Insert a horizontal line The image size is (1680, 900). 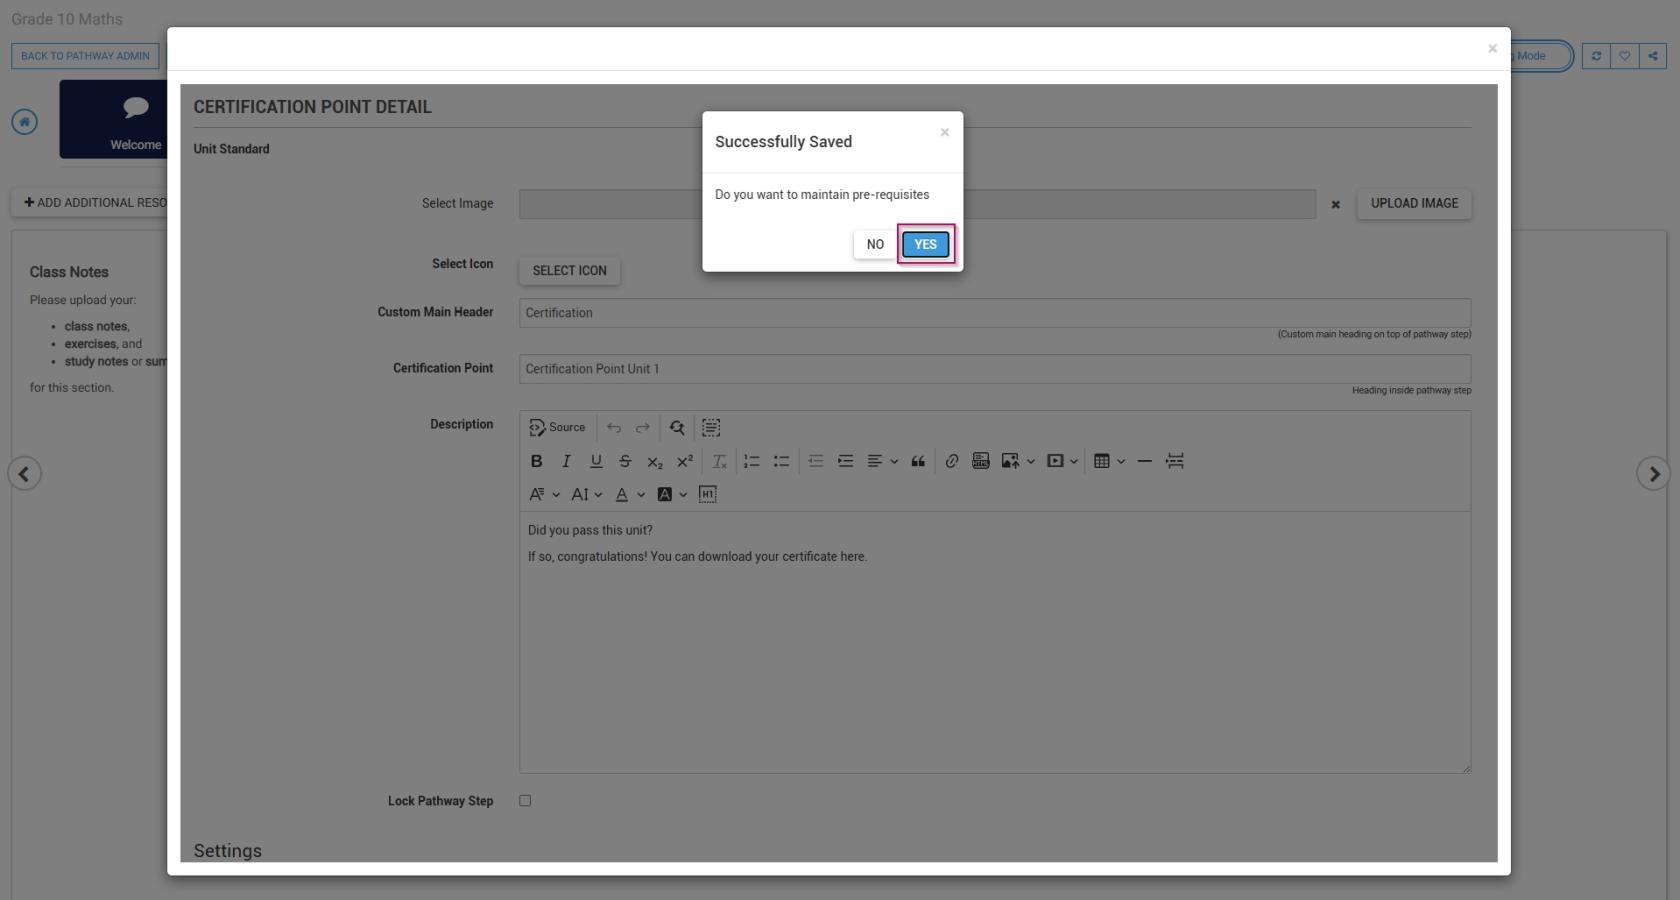(x=1145, y=461)
